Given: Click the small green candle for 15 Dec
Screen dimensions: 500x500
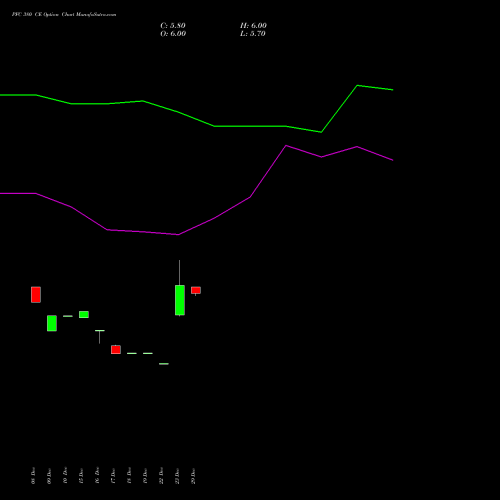Looking at the screenshot, I should point(84,314).
